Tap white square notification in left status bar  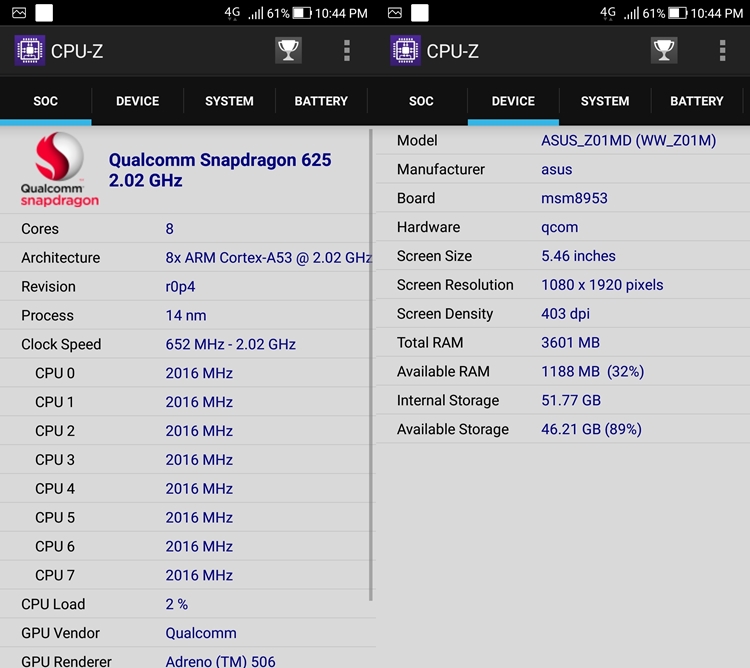click(44, 13)
